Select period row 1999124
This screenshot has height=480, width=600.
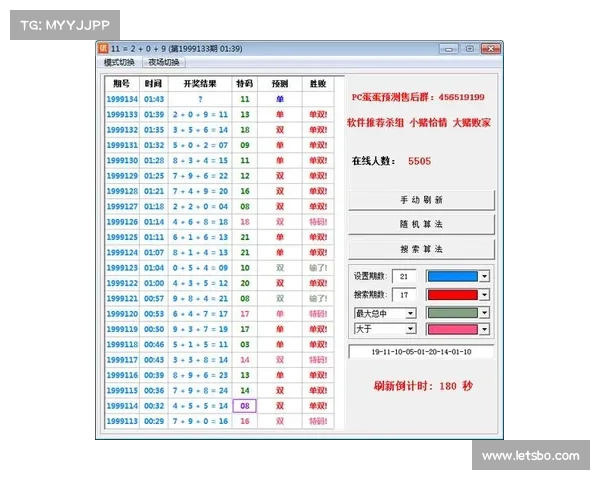click(x=219, y=252)
